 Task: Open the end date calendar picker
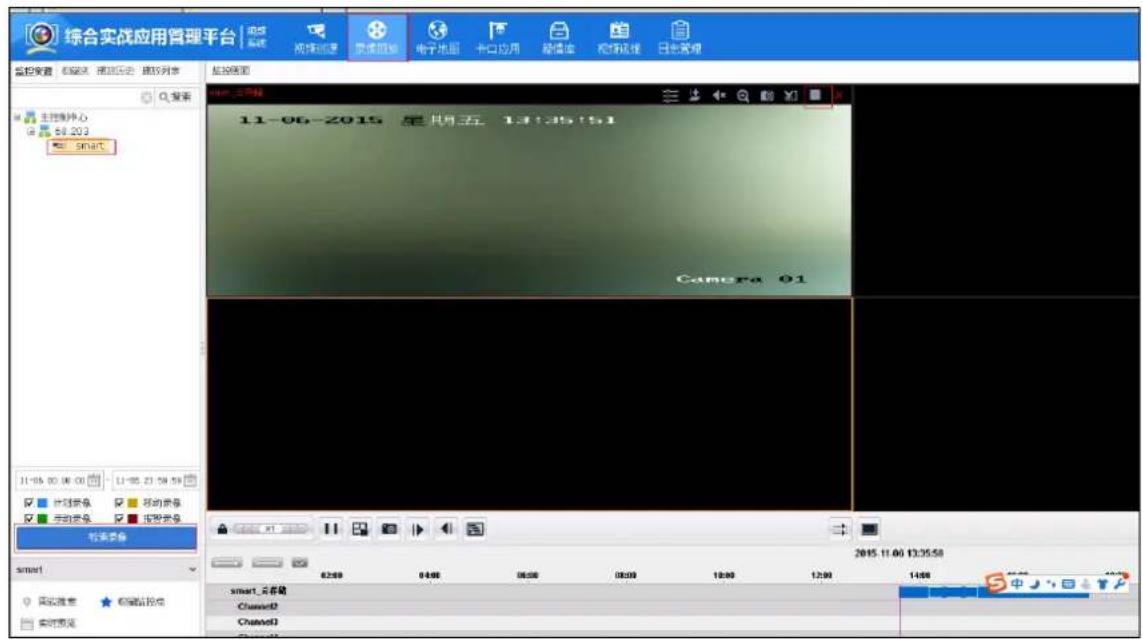coord(190,481)
